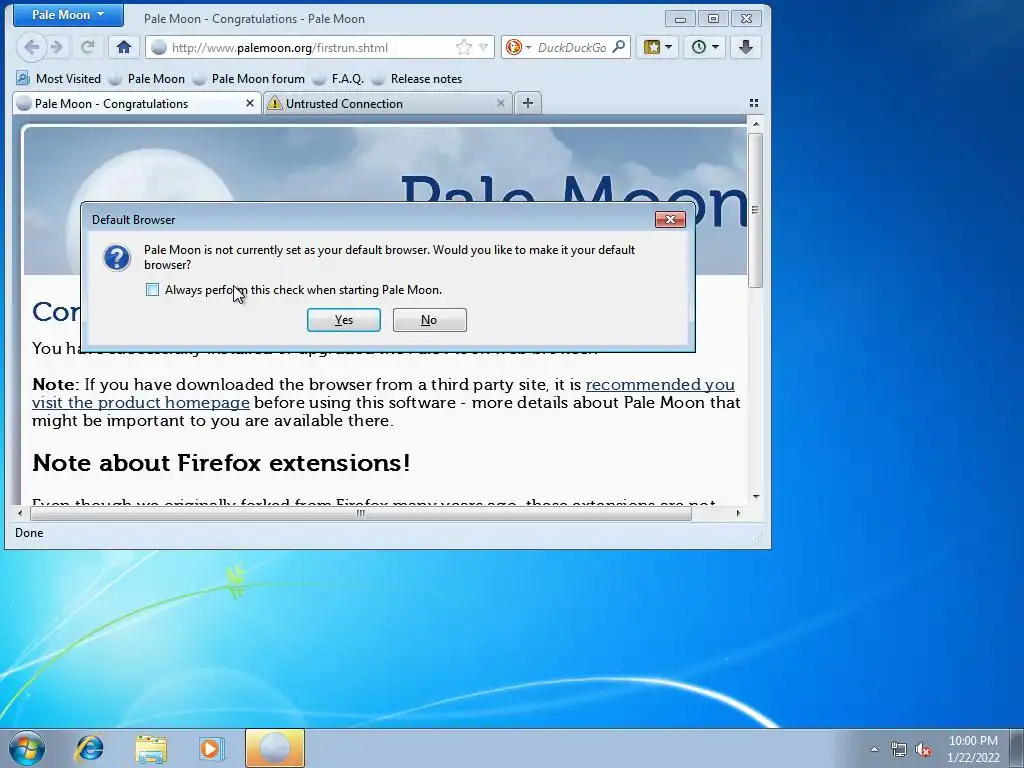Click the vertical scrollbar up arrow
Screen dimensions: 1024x768
point(756,124)
